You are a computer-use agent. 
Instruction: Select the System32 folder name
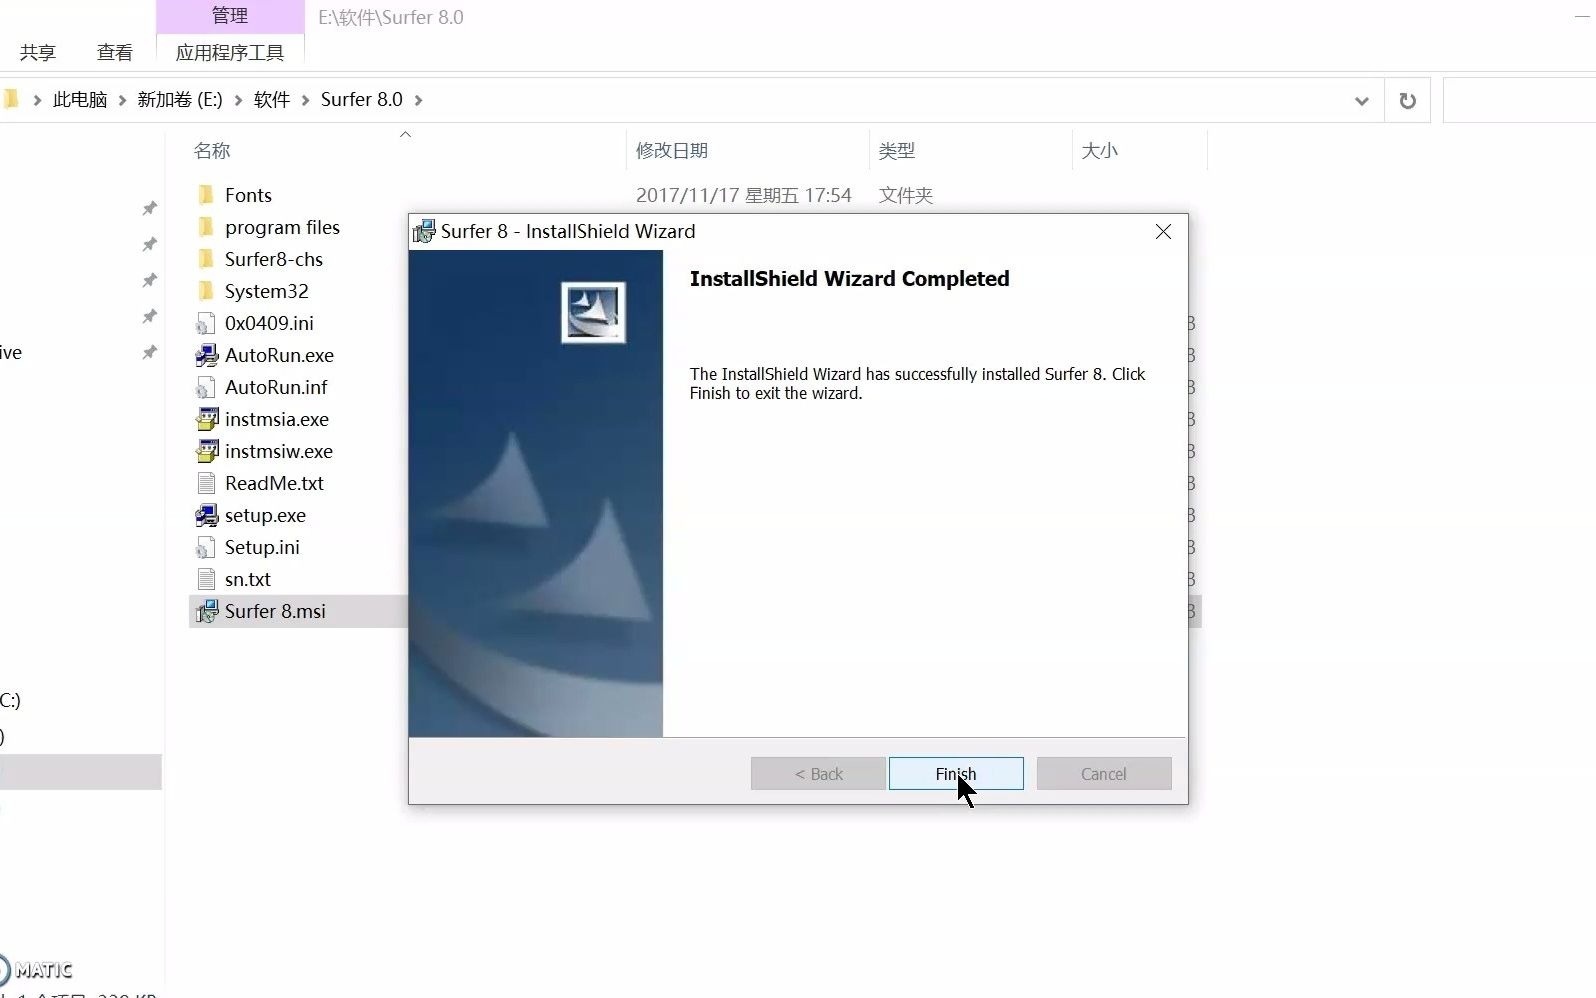click(267, 291)
